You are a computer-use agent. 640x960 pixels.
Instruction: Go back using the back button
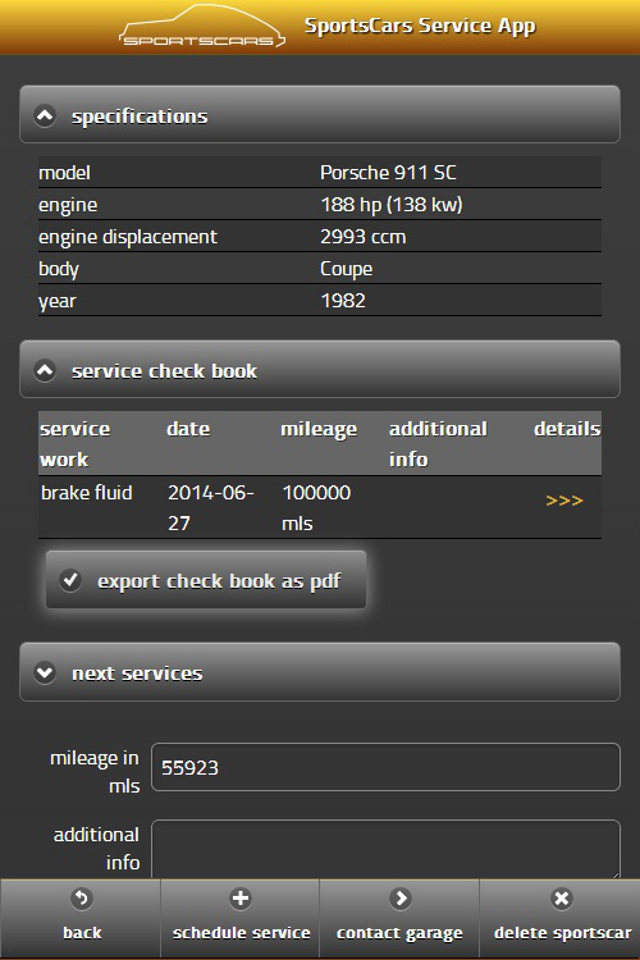[x=80, y=918]
